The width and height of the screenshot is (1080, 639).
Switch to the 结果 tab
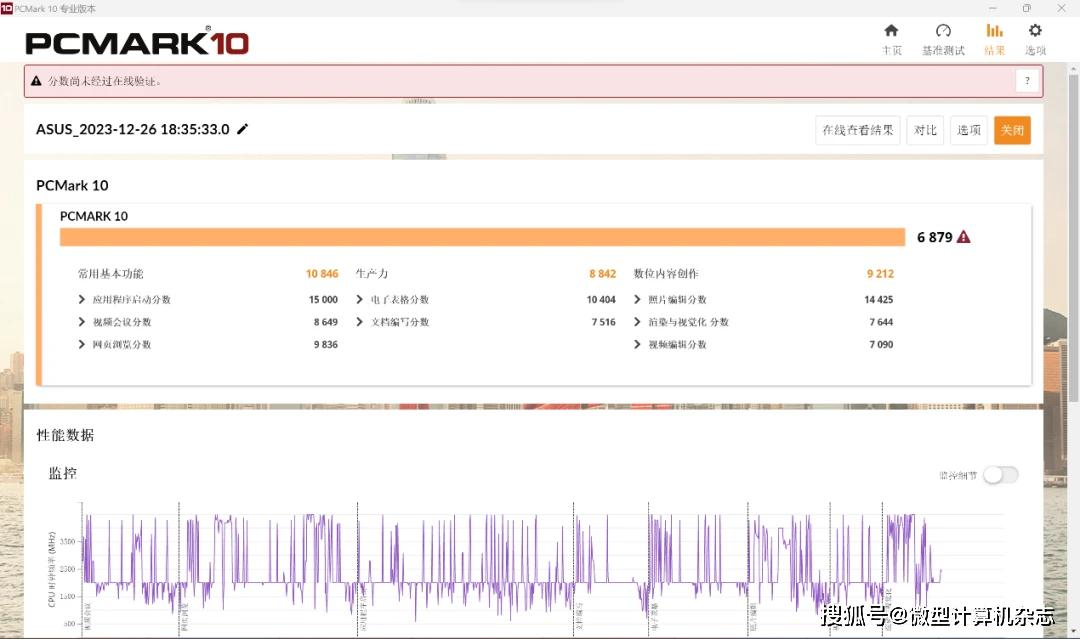pyautogui.click(x=994, y=32)
